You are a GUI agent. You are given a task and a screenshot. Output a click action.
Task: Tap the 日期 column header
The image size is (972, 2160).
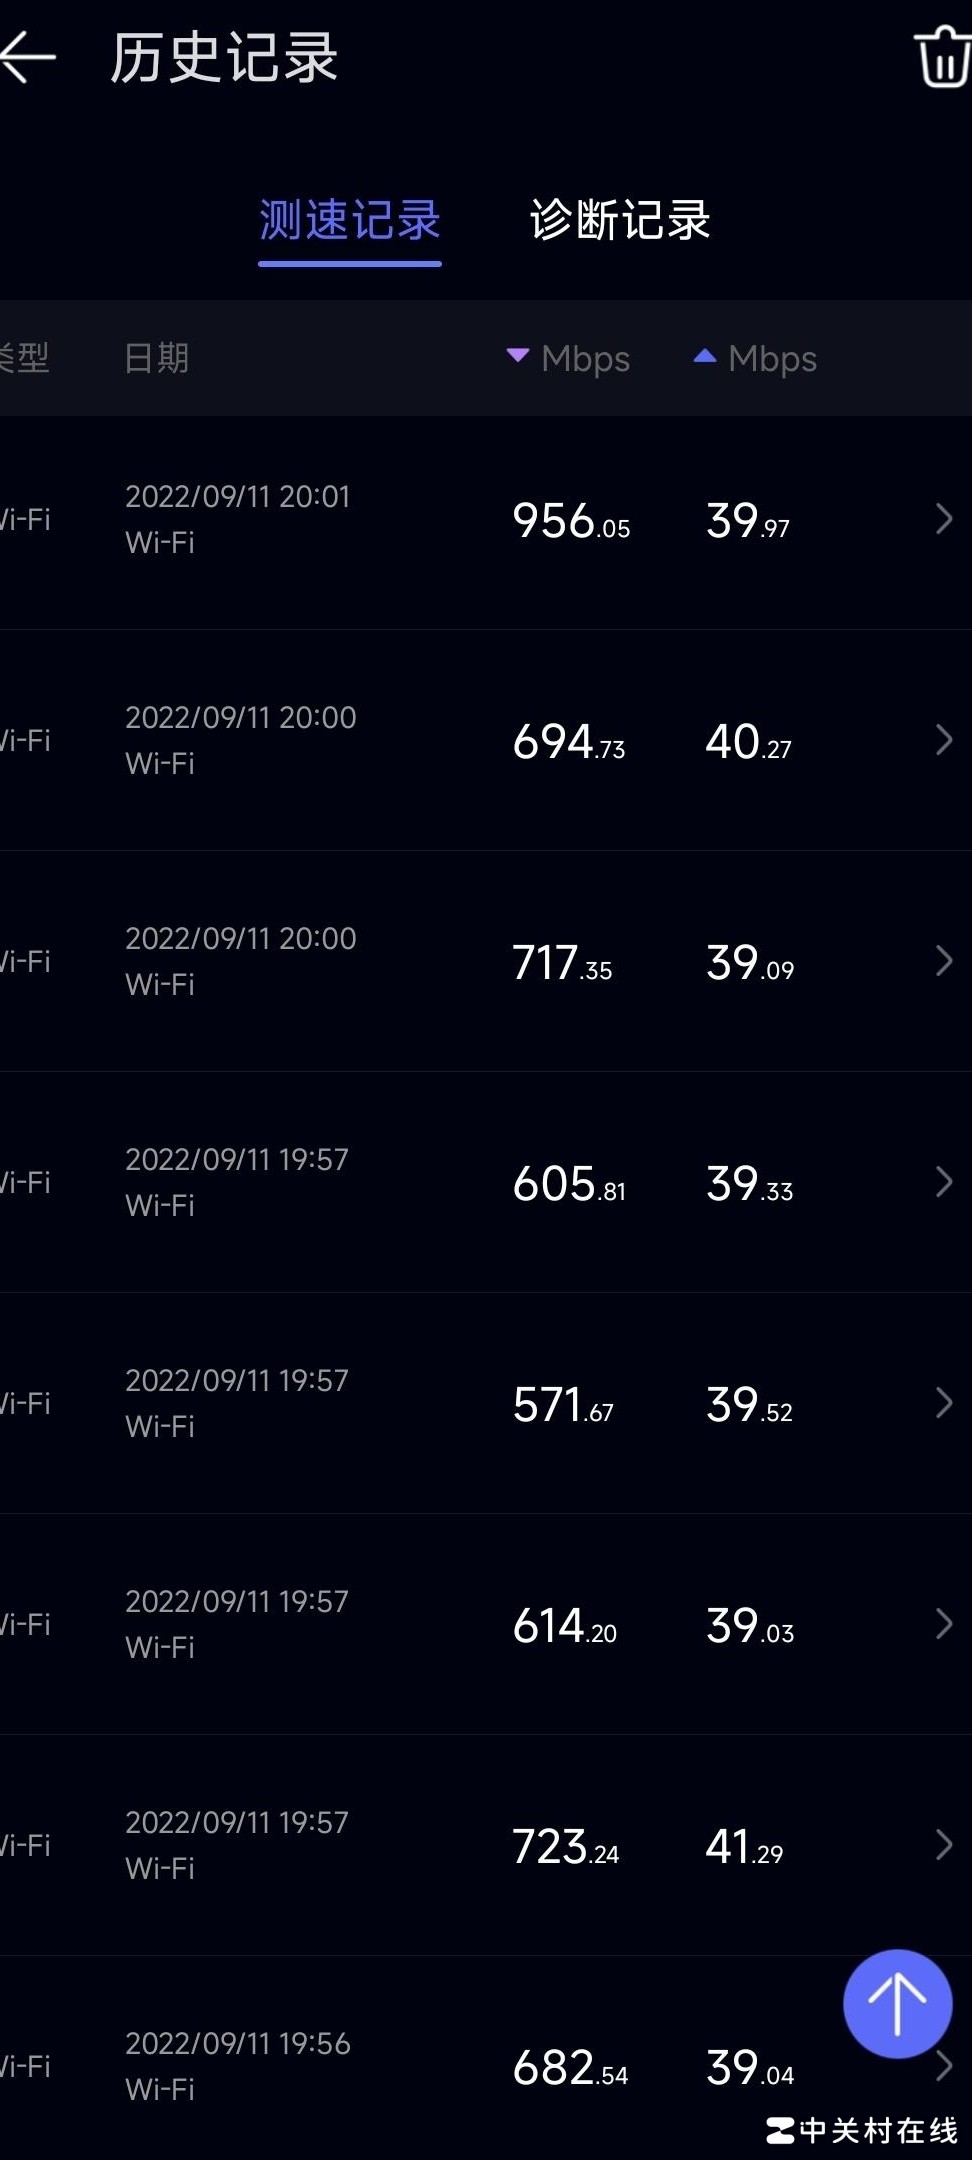tap(156, 358)
